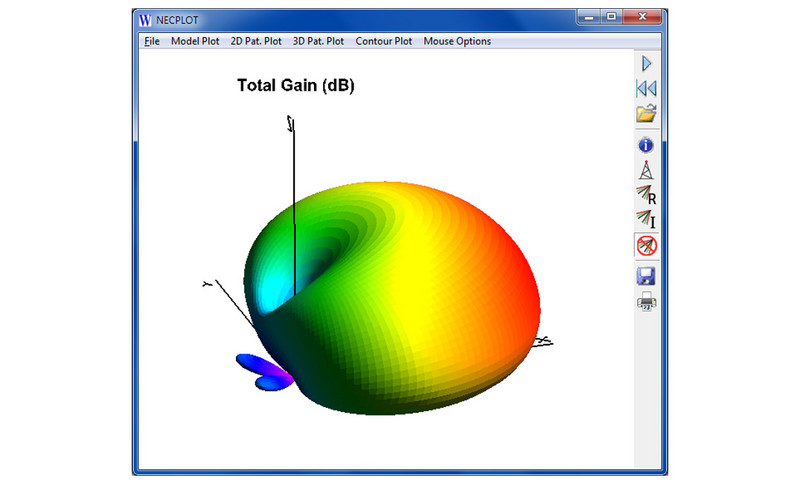The height and width of the screenshot is (484, 800).
Task: Open the 2D Pat. Plot menu
Action: pyautogui.click(x=256, y=41)
